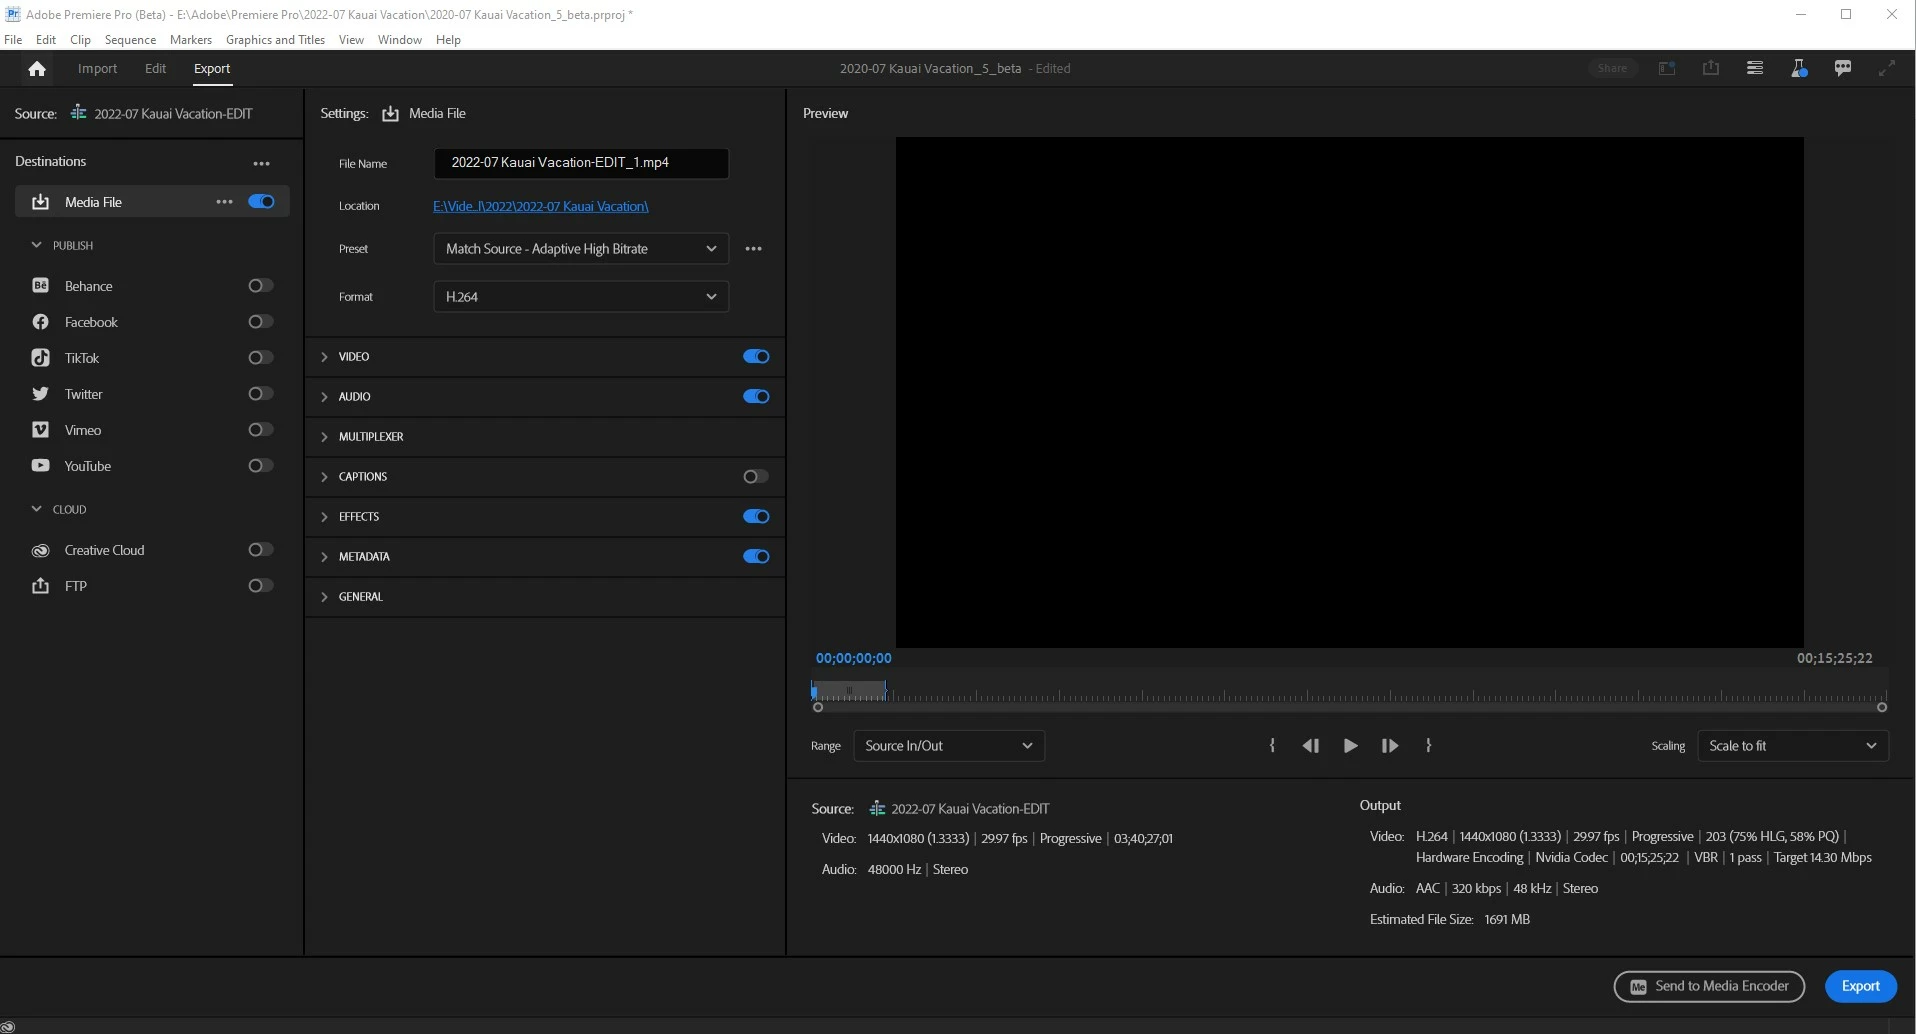1916x1034 pixels.
Task: Toggle off VIDEO export
Action: (x=756, y=357)
